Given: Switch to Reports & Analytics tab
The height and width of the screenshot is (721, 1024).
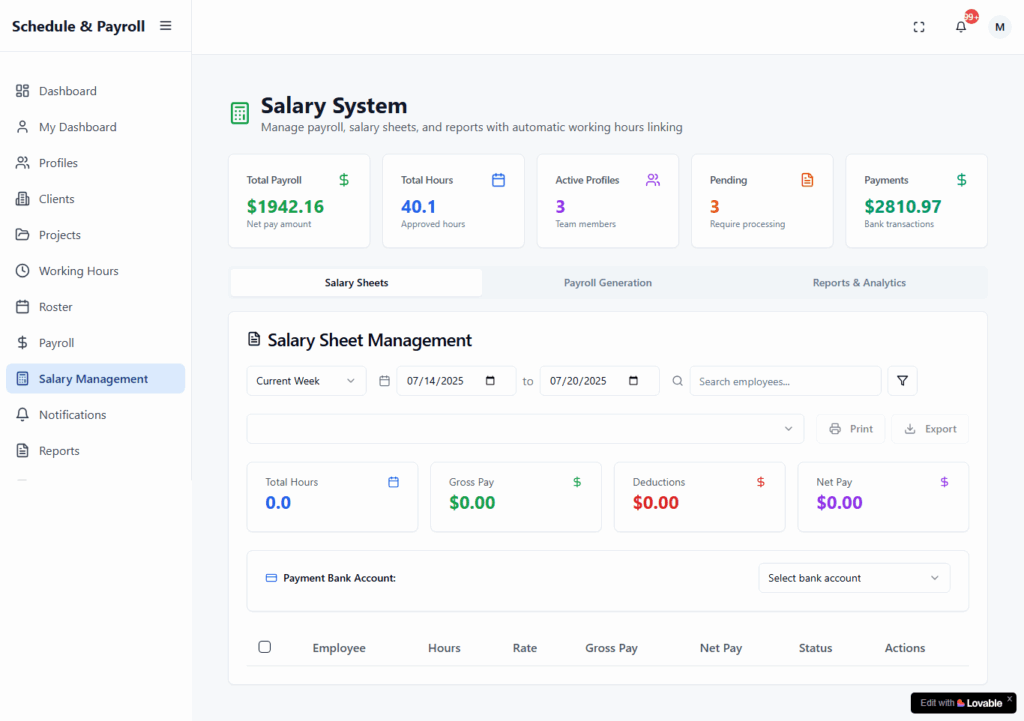Looking at the screenshot, I should [x=858, y=283].
